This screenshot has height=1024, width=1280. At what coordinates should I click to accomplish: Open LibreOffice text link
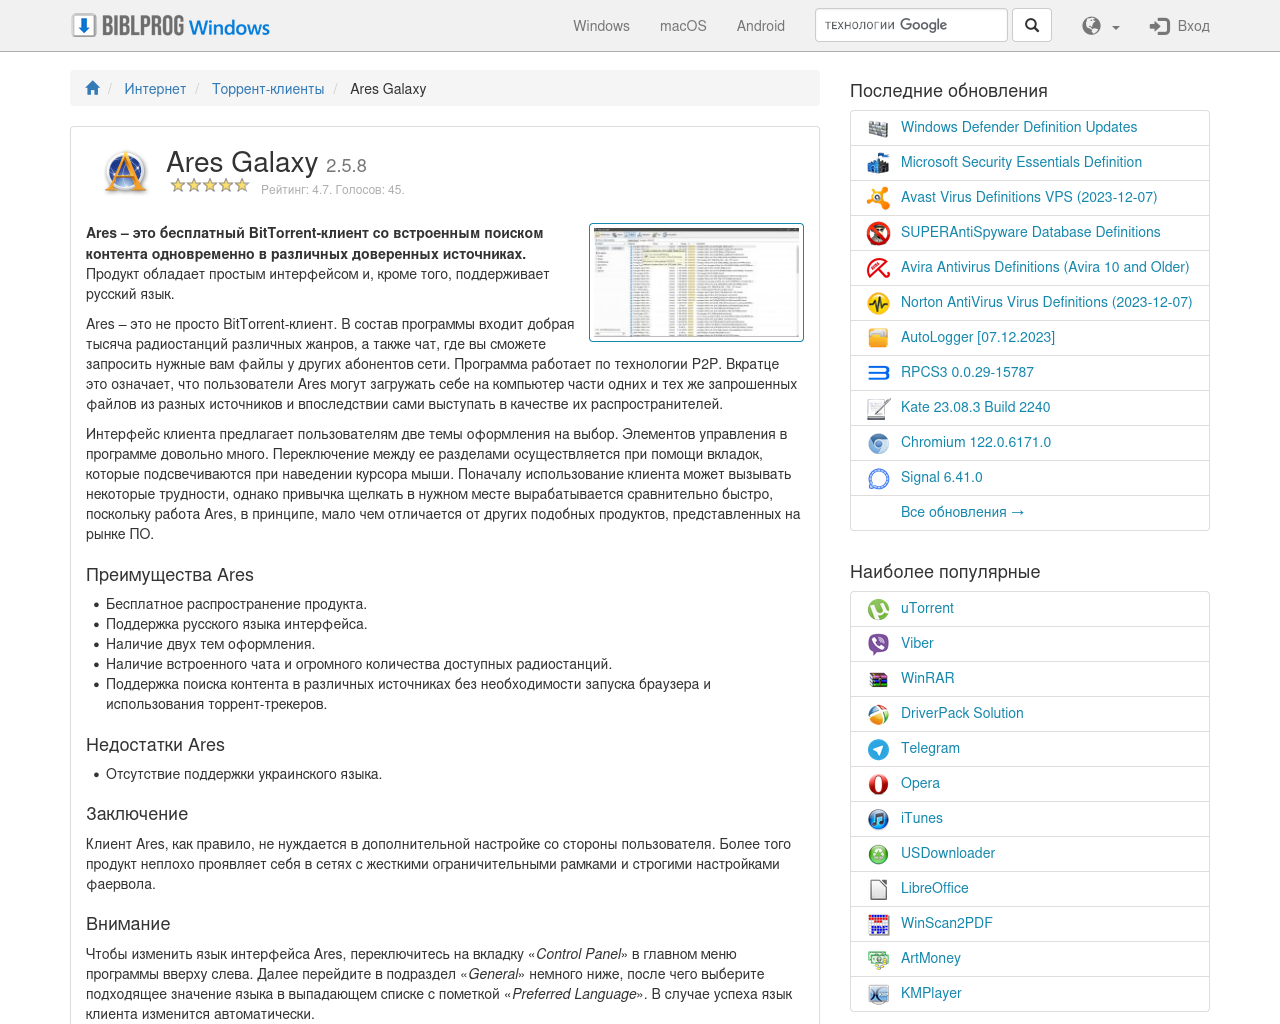tap(934, 888)
